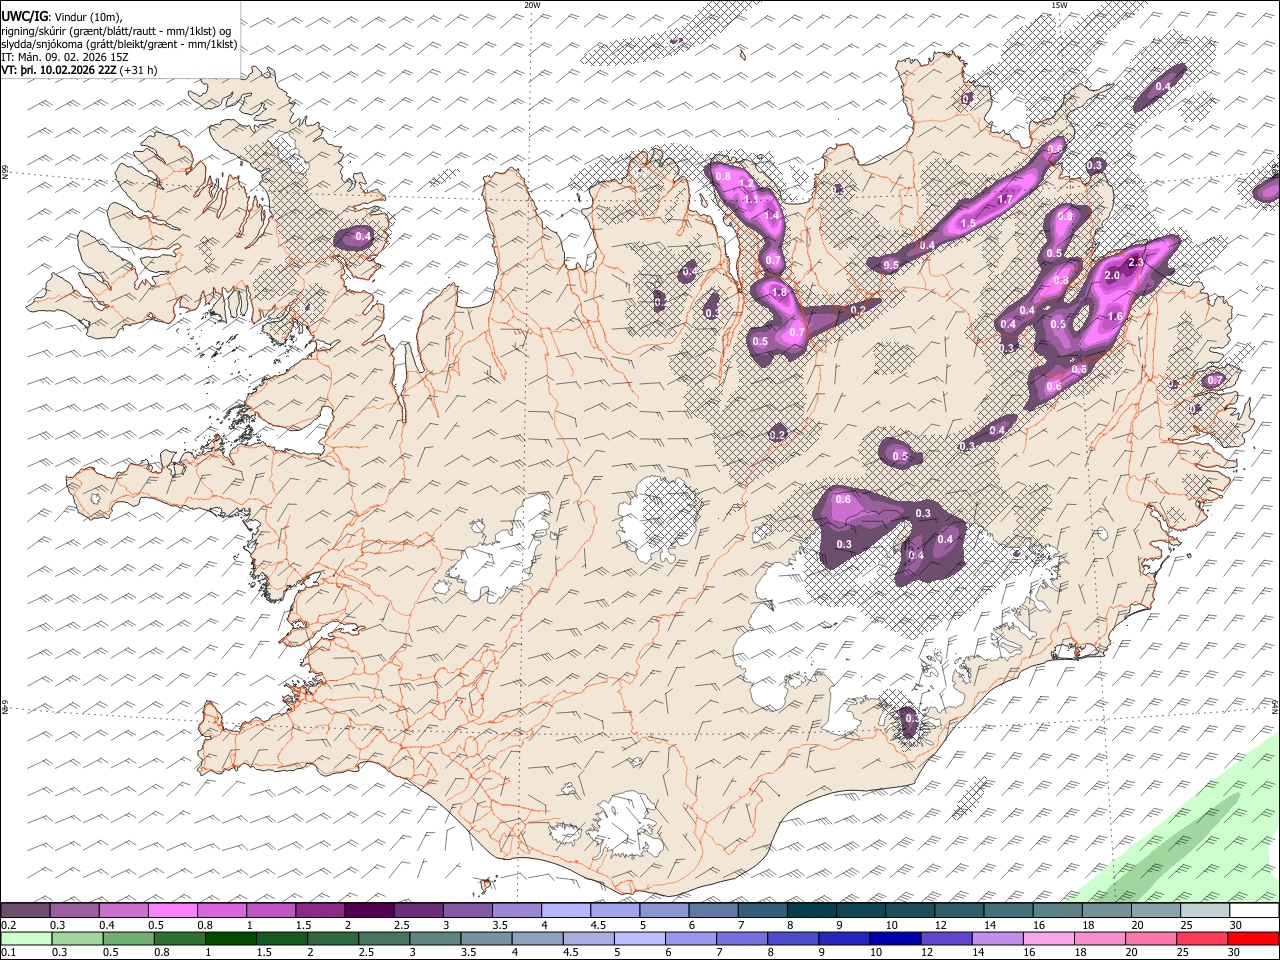
Task: Click the 'rigning/skúrir' legend description line
Action: [115, 30]
